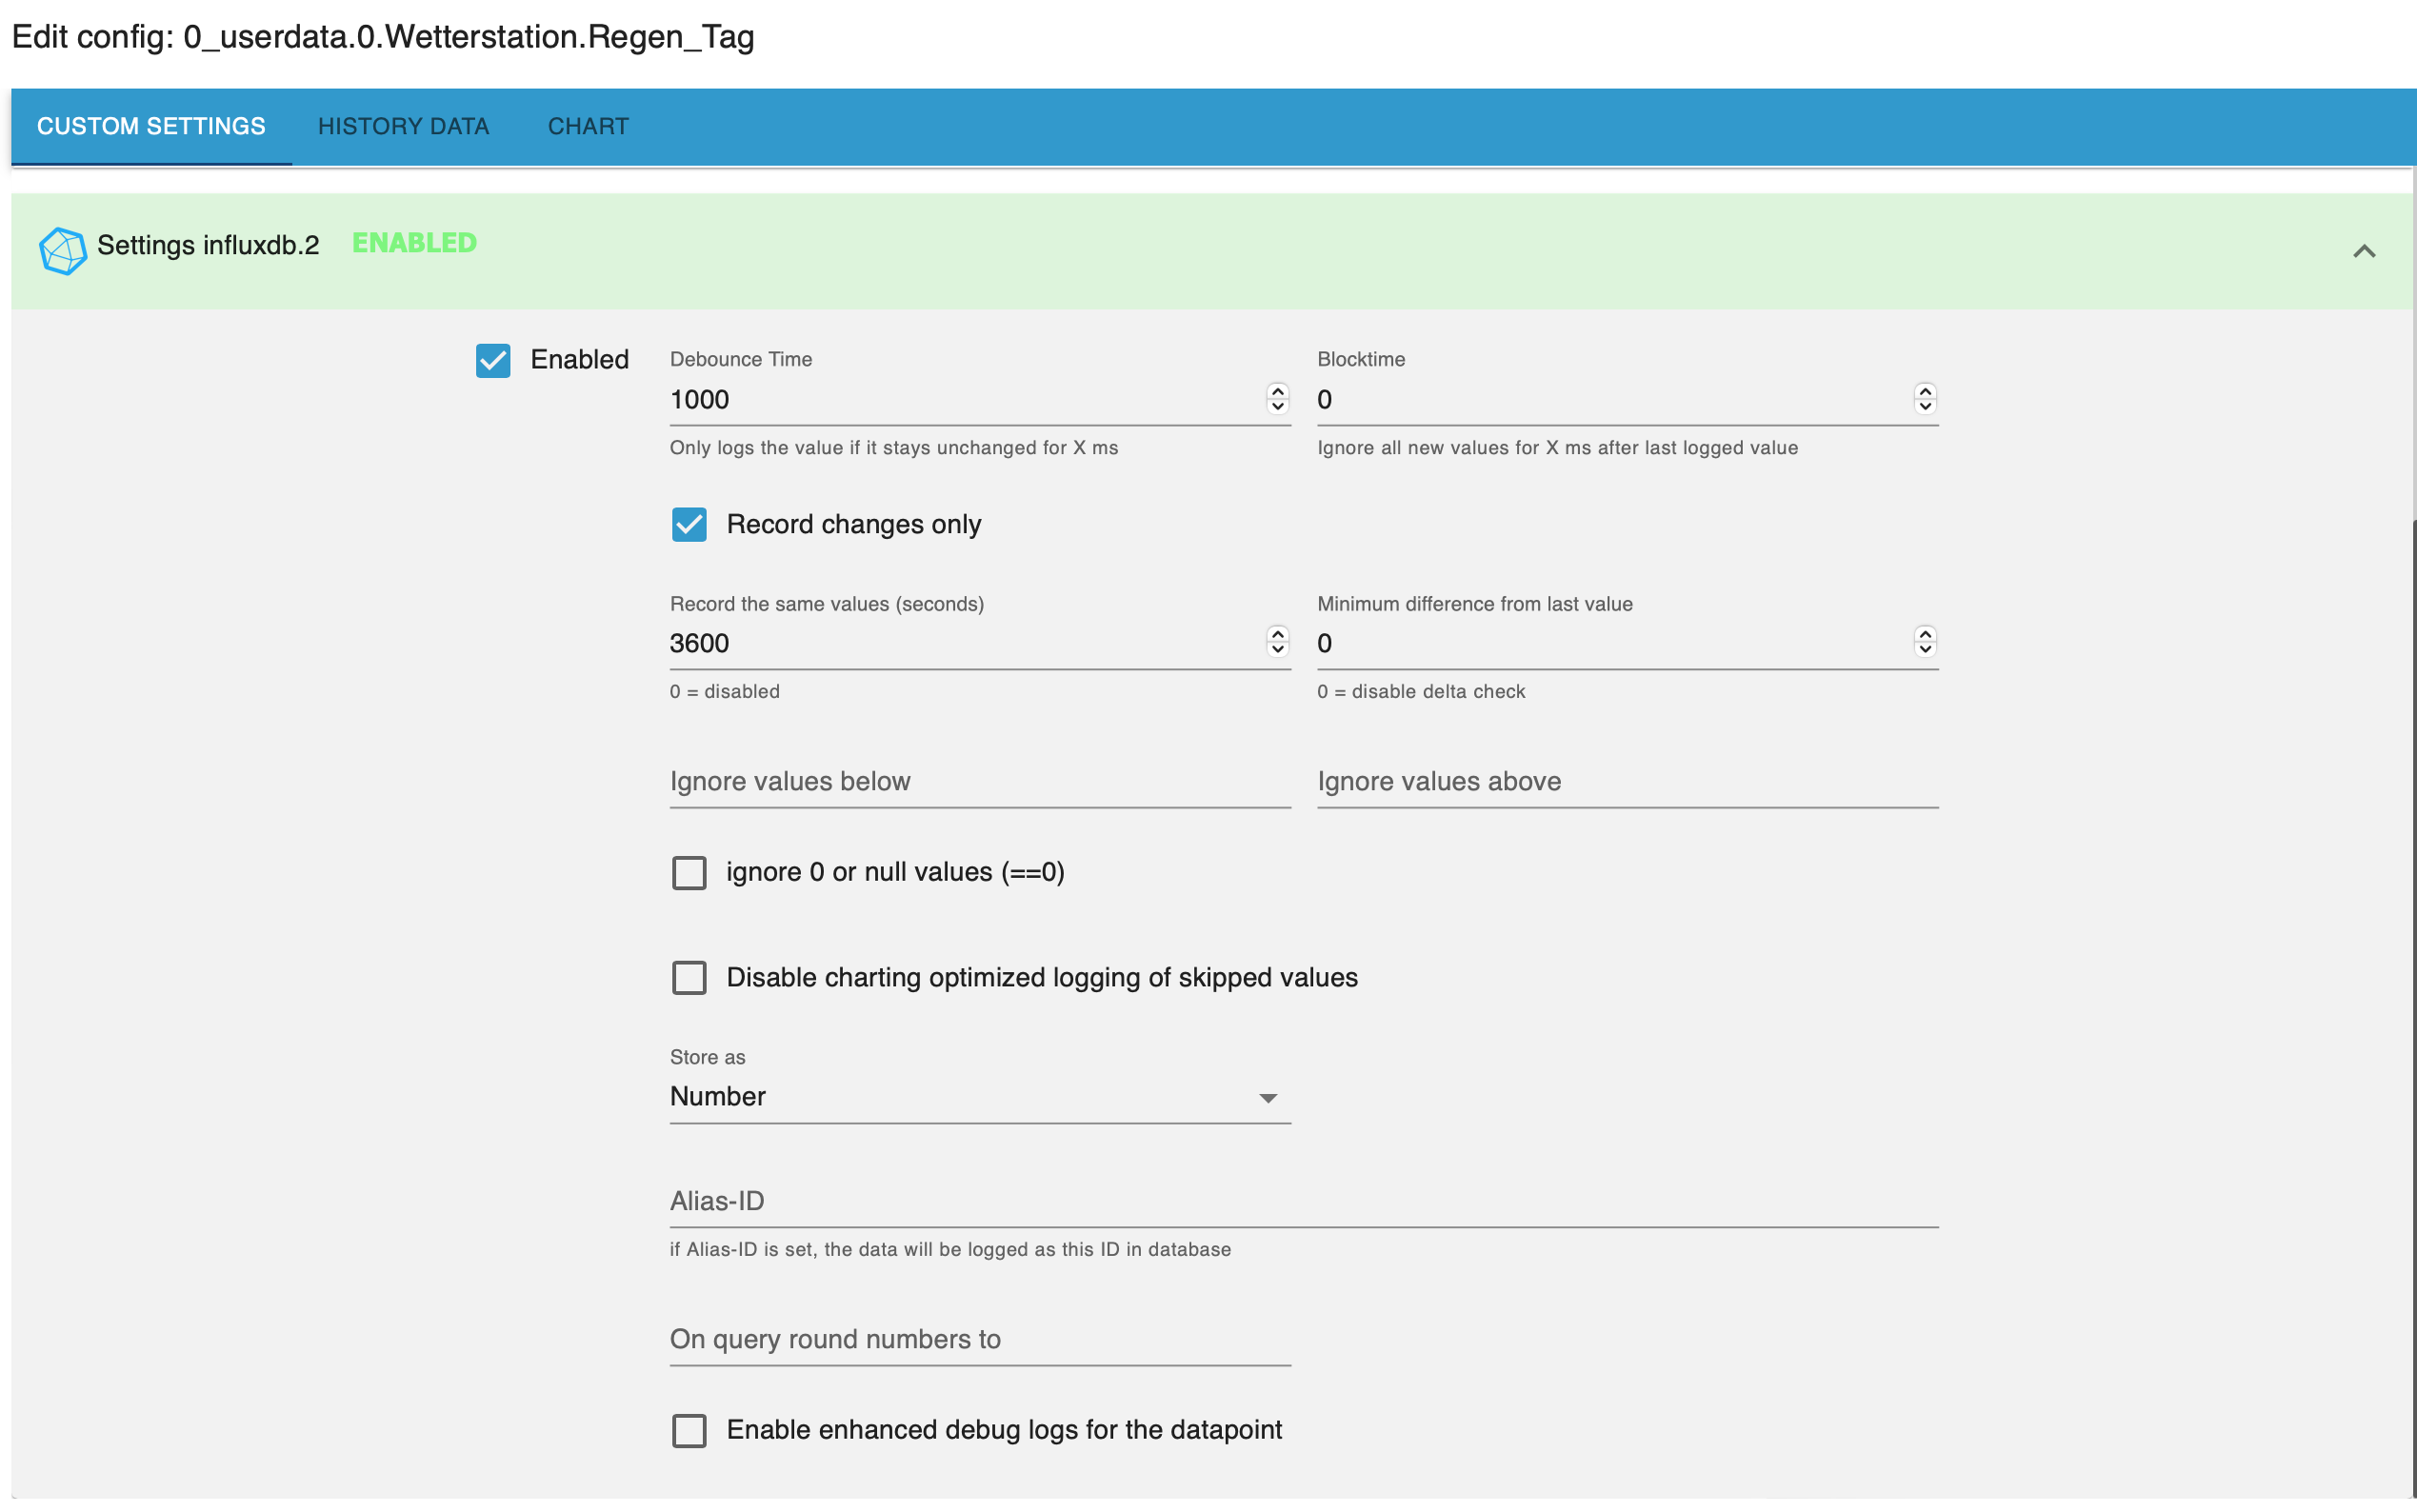
Task: Switch to History Data tab
Action: [403, 126]
